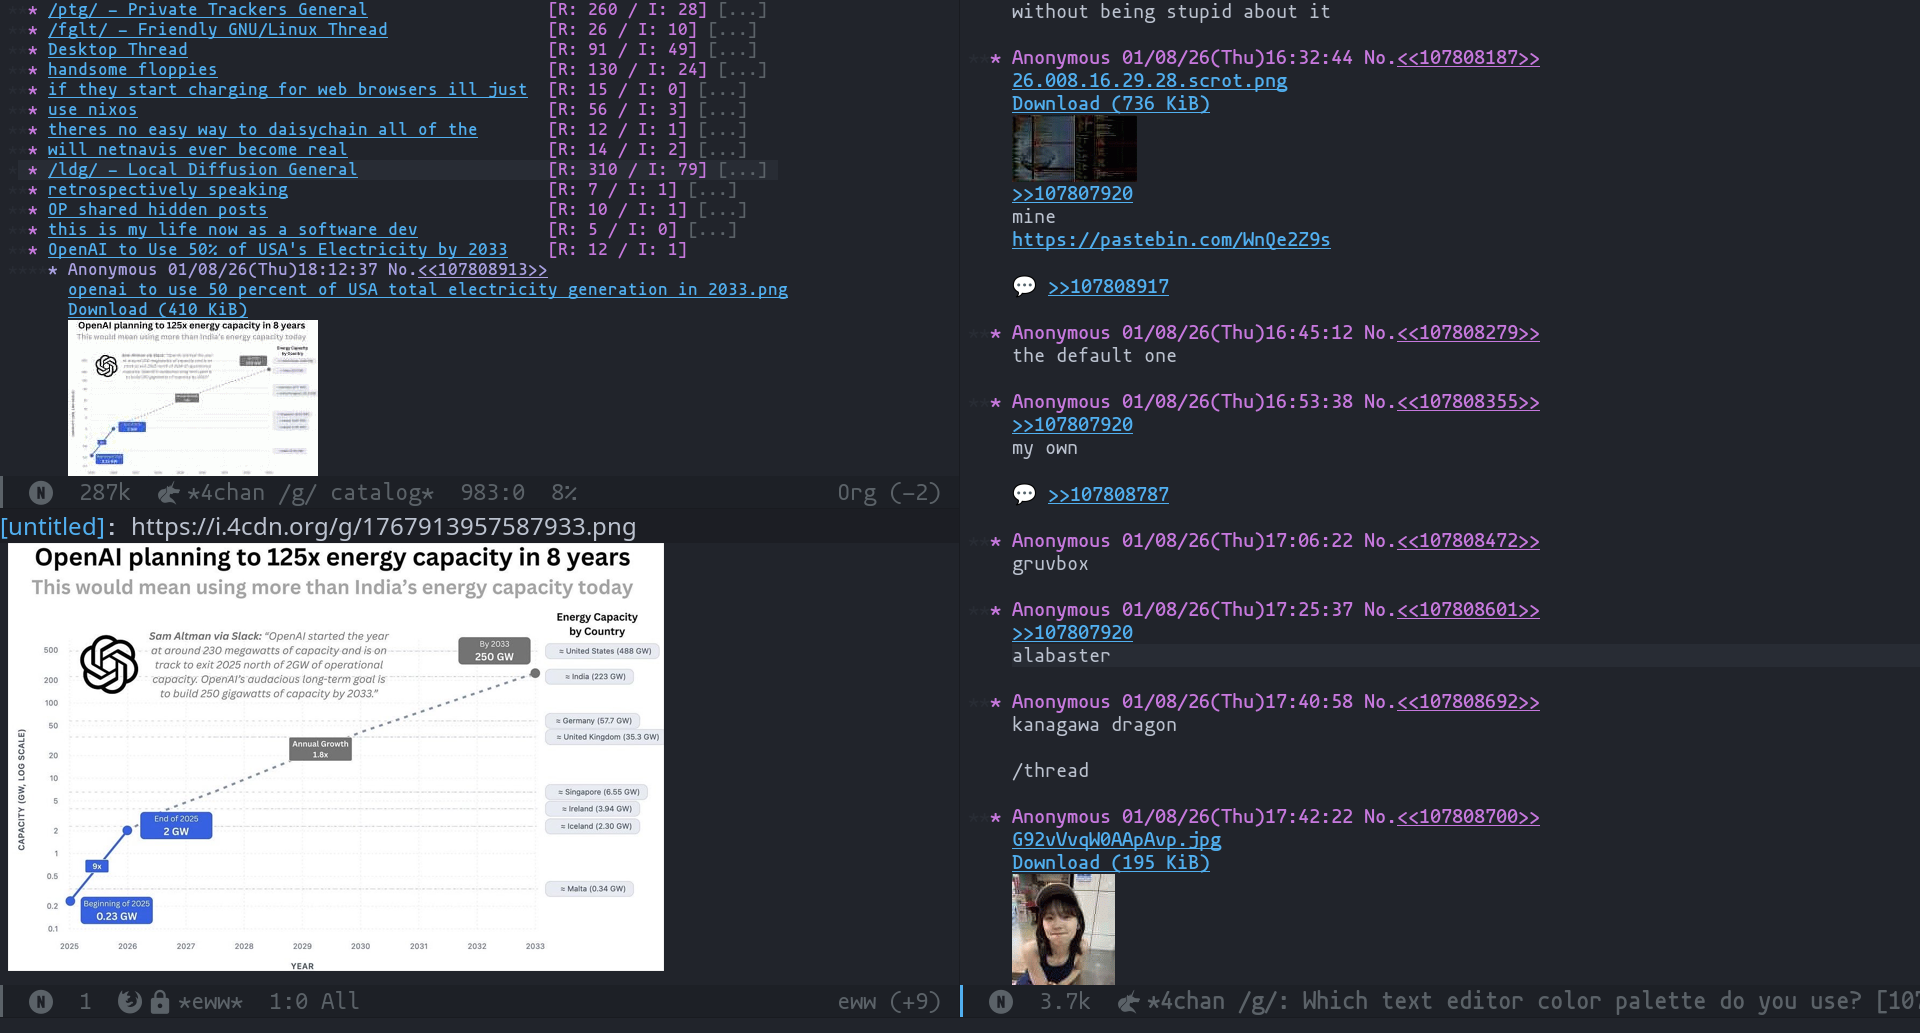The height and width of the screenshot is (1033, 1920).
Task: Expand the Desktop Thread entry
Action: tap(732, 50)
